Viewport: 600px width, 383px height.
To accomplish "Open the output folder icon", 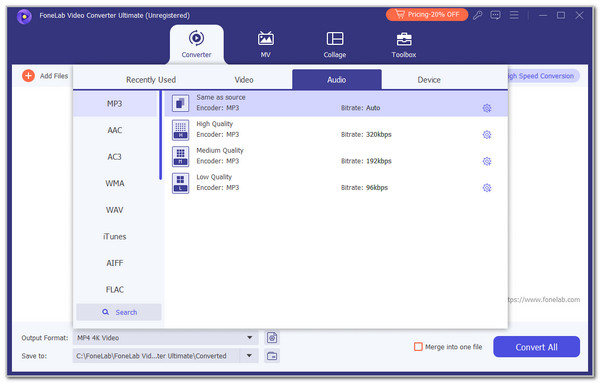I will (x=272, y=356).
